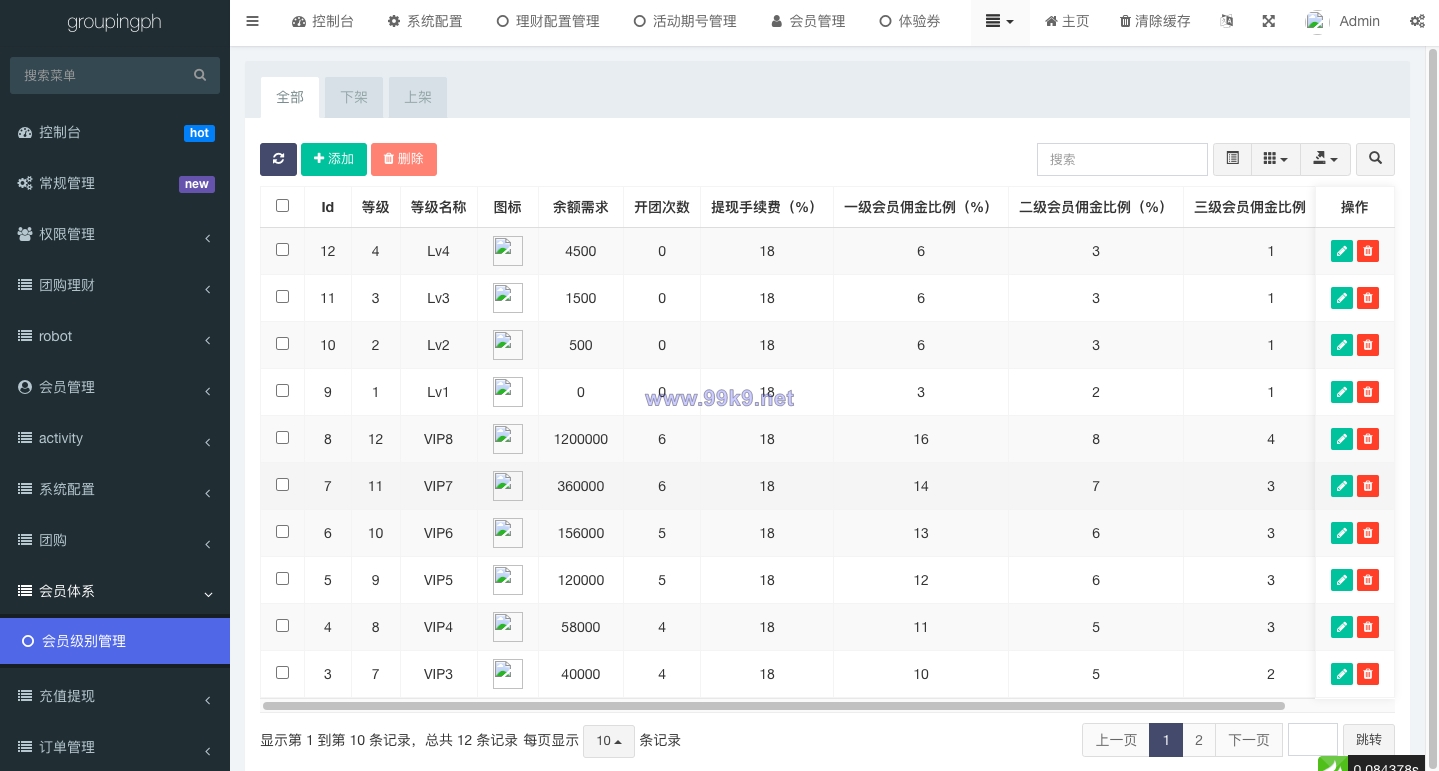Switch to the 全部 tab

(x=290, y=97)
